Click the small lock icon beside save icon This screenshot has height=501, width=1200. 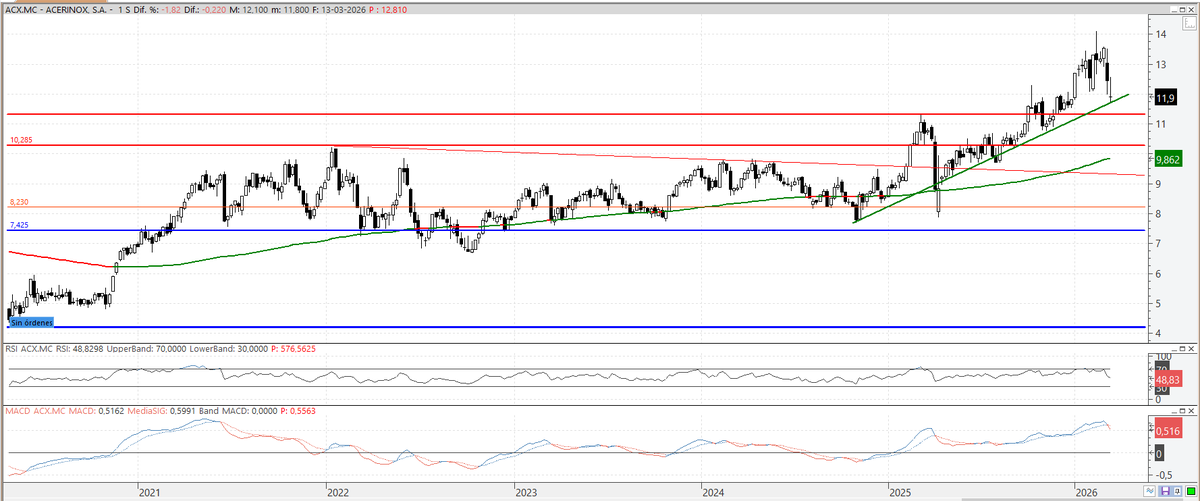(1178, 491)
